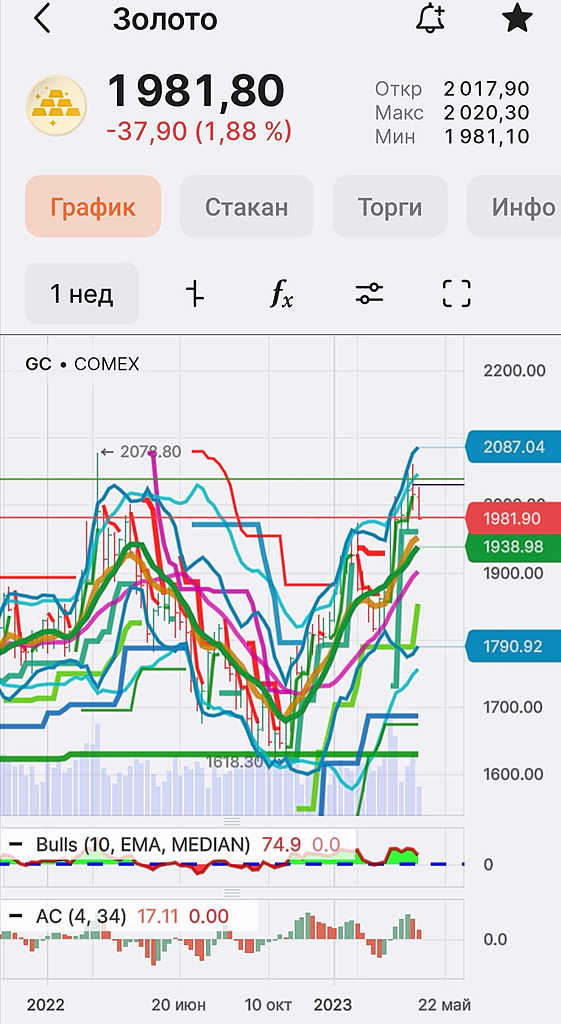Open chart settings sliders icon

pos(370,294)
